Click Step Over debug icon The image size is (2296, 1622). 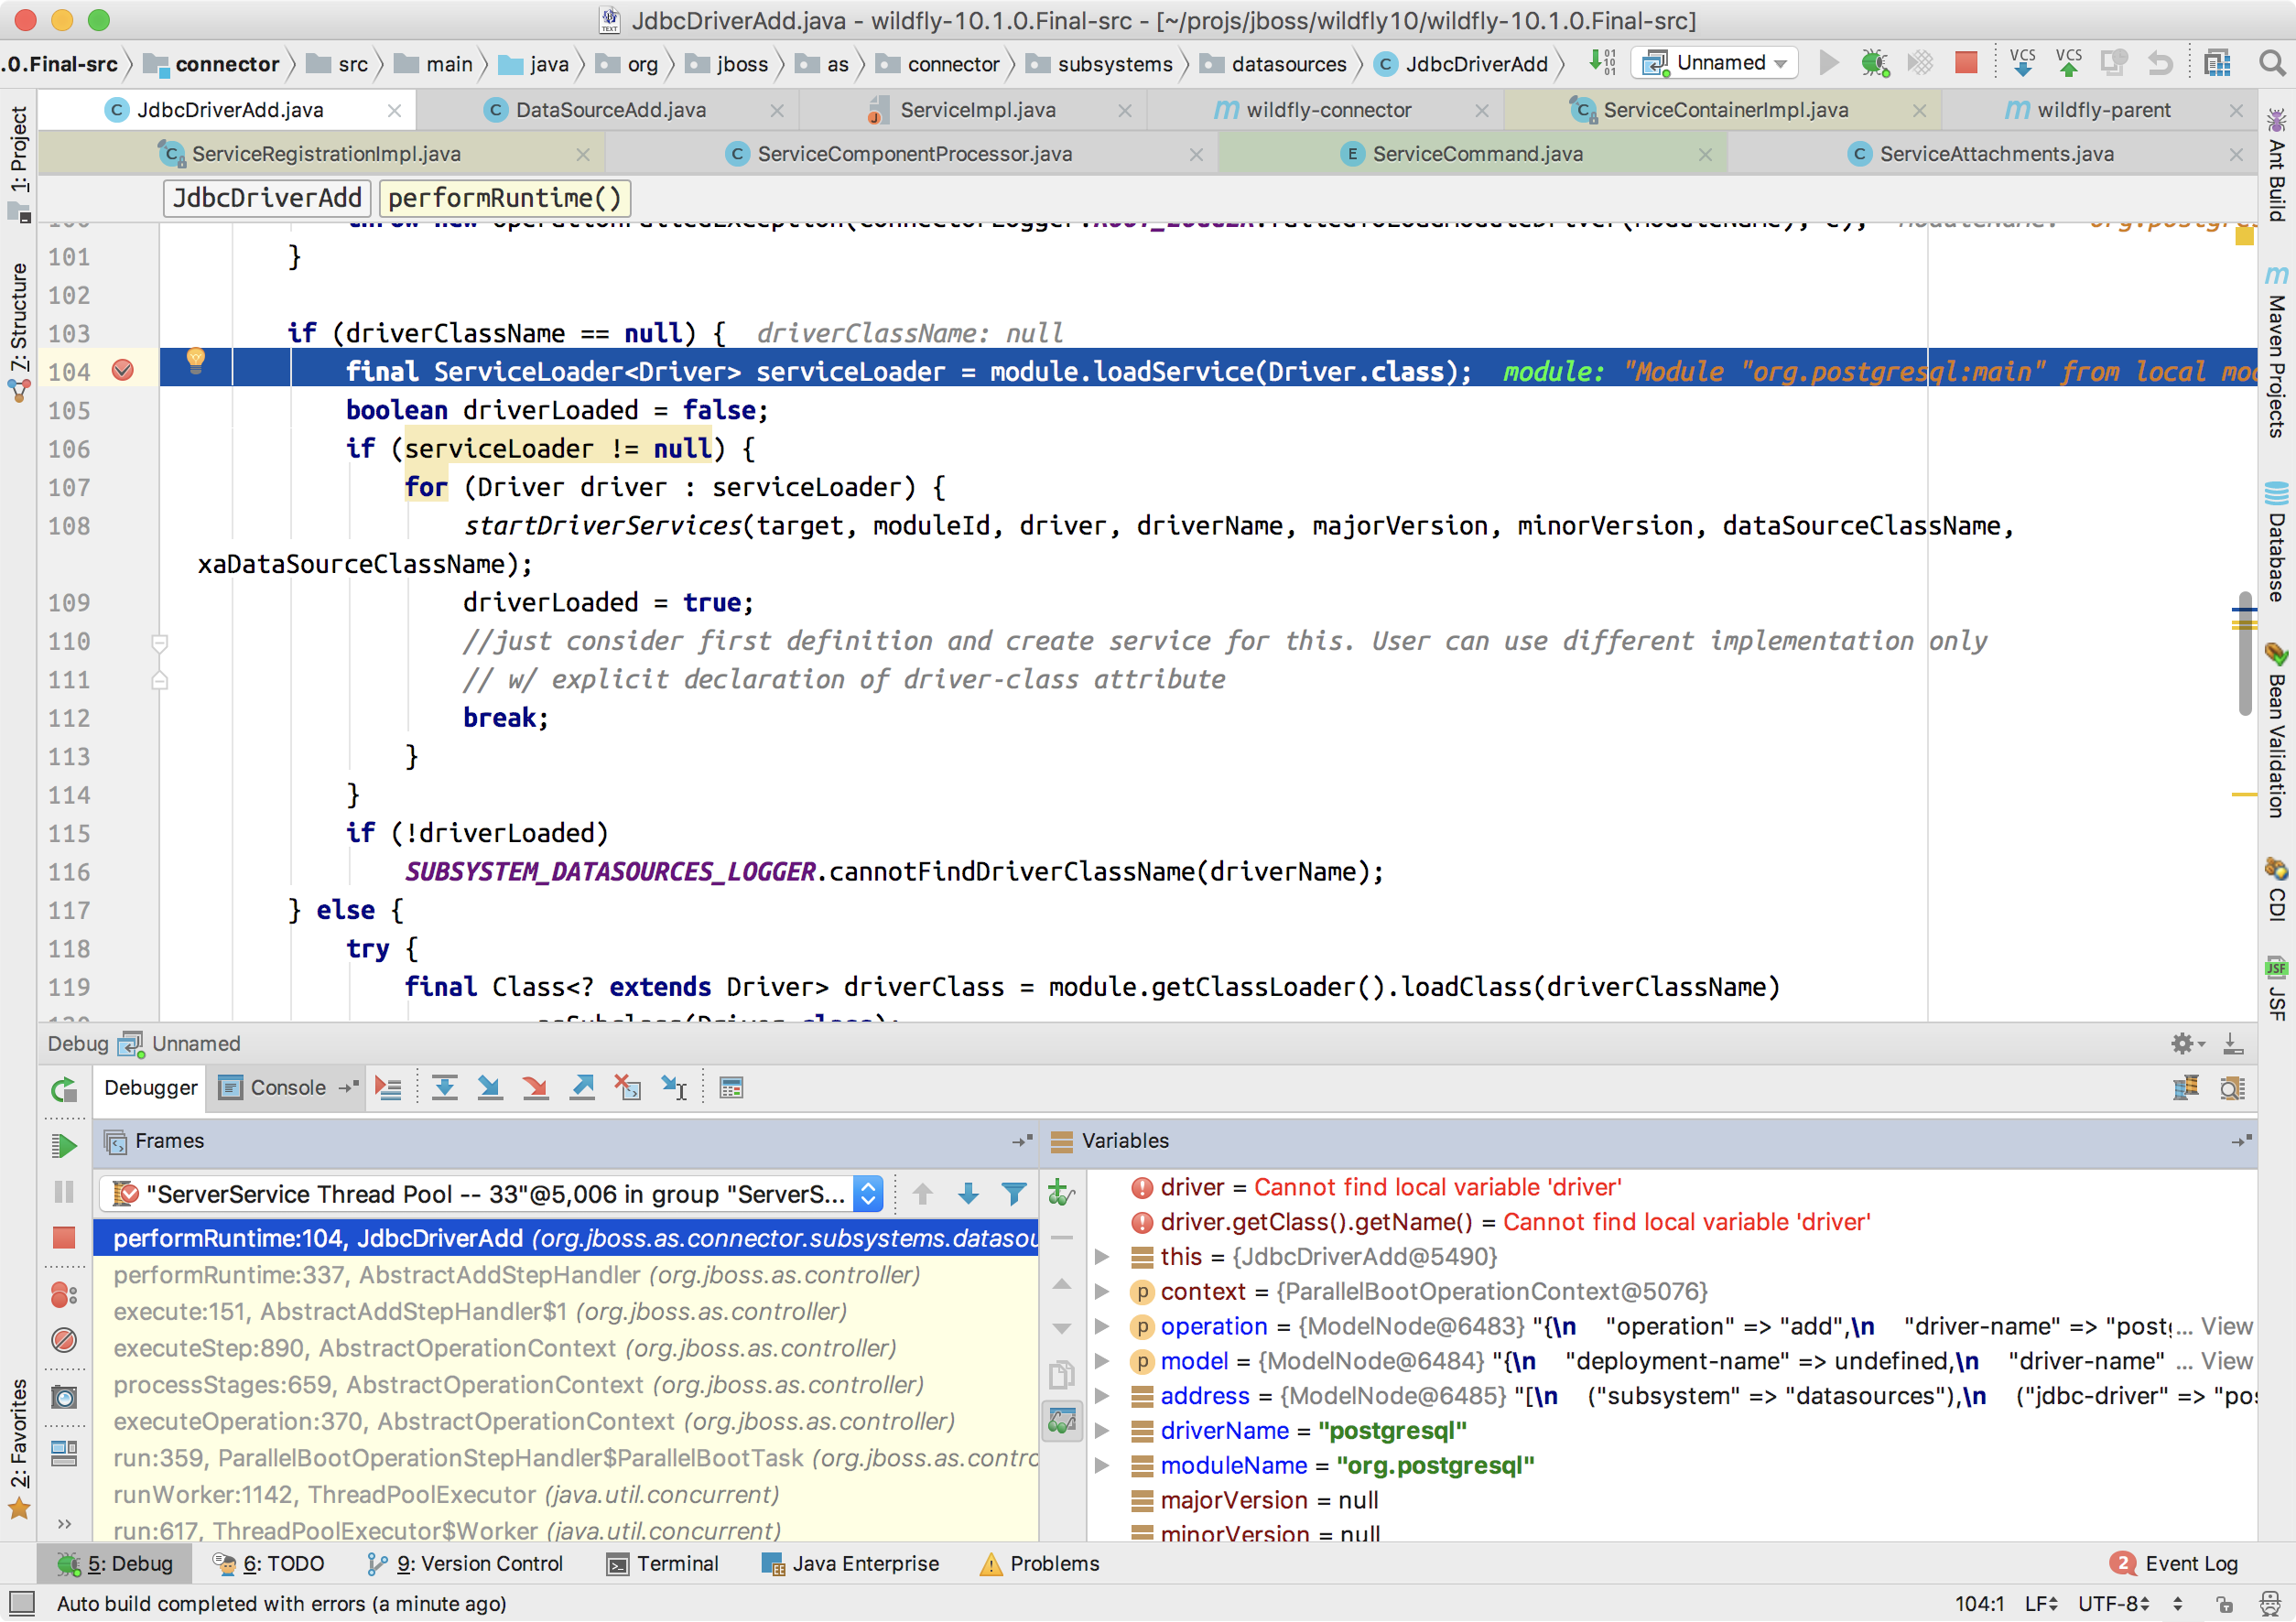coord(444,1088)
